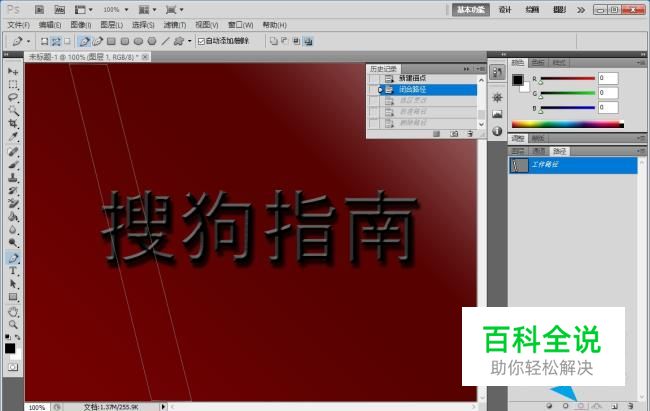Image resolution: width=650 pixels, height=411 pixels.
Task: Select the Clone Stamp tool
Action: pyautogui.click(x=13, y=178)
